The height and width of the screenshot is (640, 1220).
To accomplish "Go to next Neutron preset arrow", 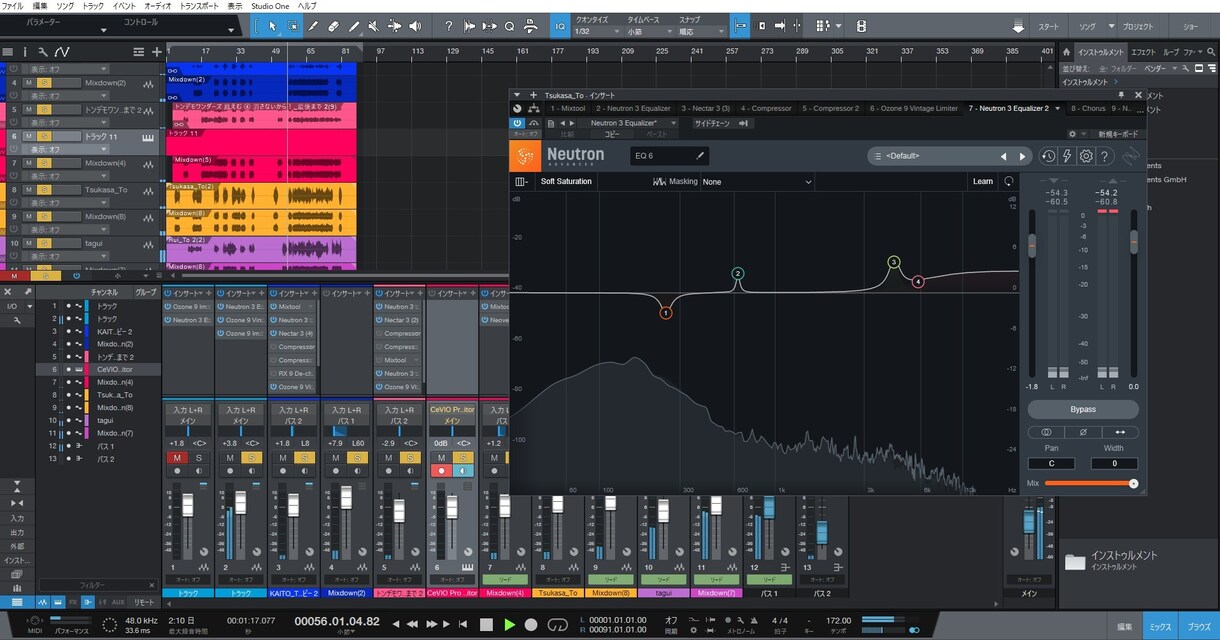I will (x=1022, y=156).
